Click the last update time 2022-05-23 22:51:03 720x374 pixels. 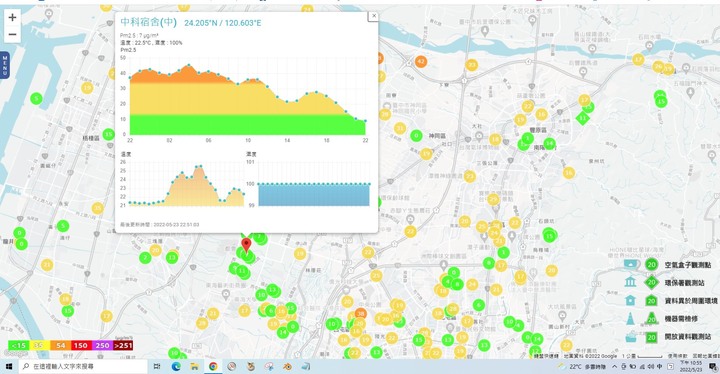click(x=159, y=225)
